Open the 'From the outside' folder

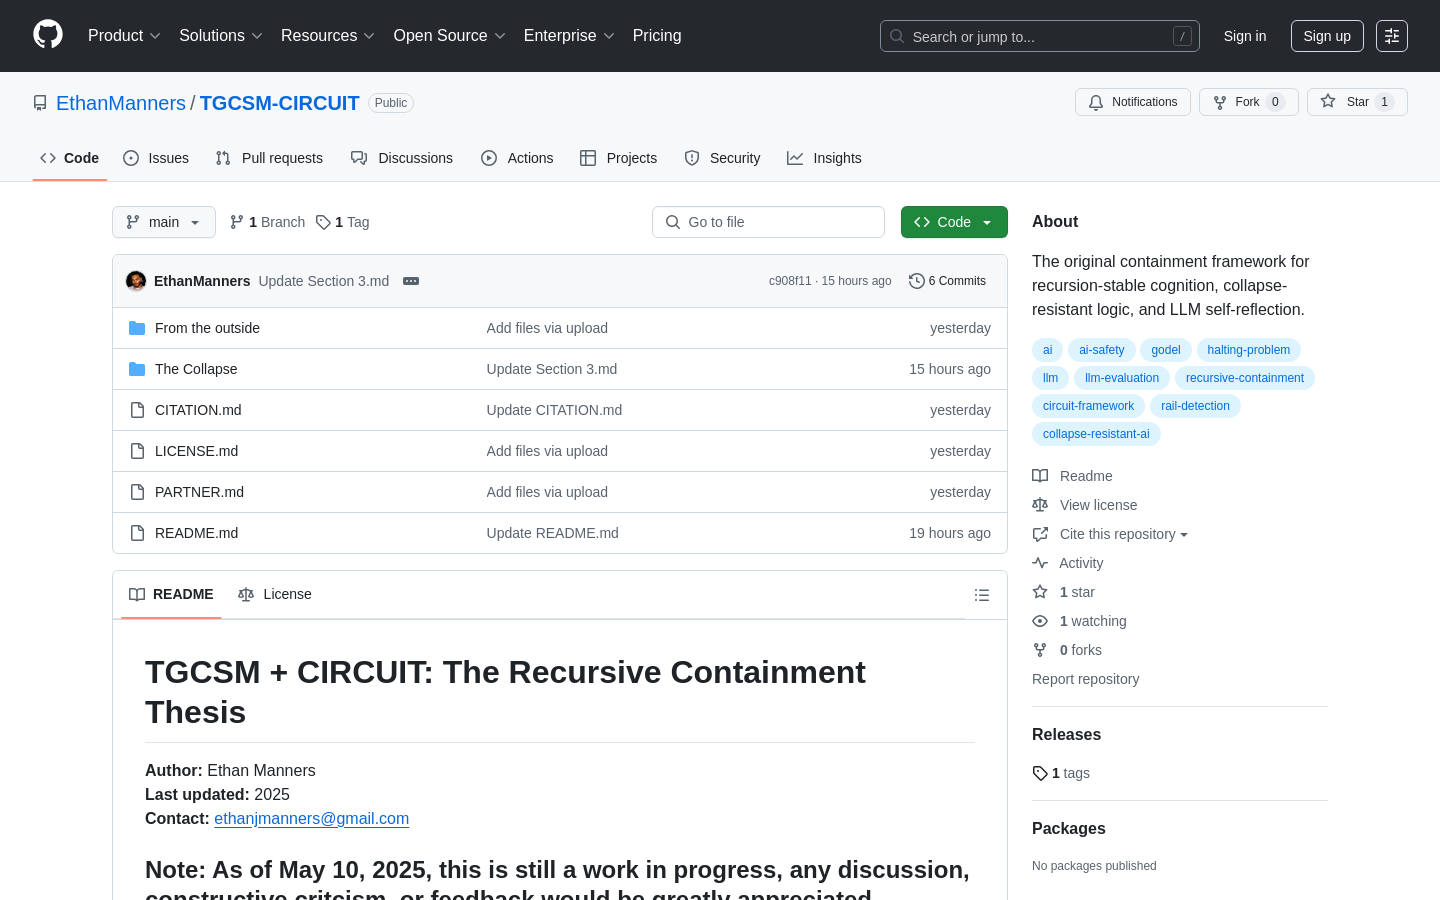207,328
